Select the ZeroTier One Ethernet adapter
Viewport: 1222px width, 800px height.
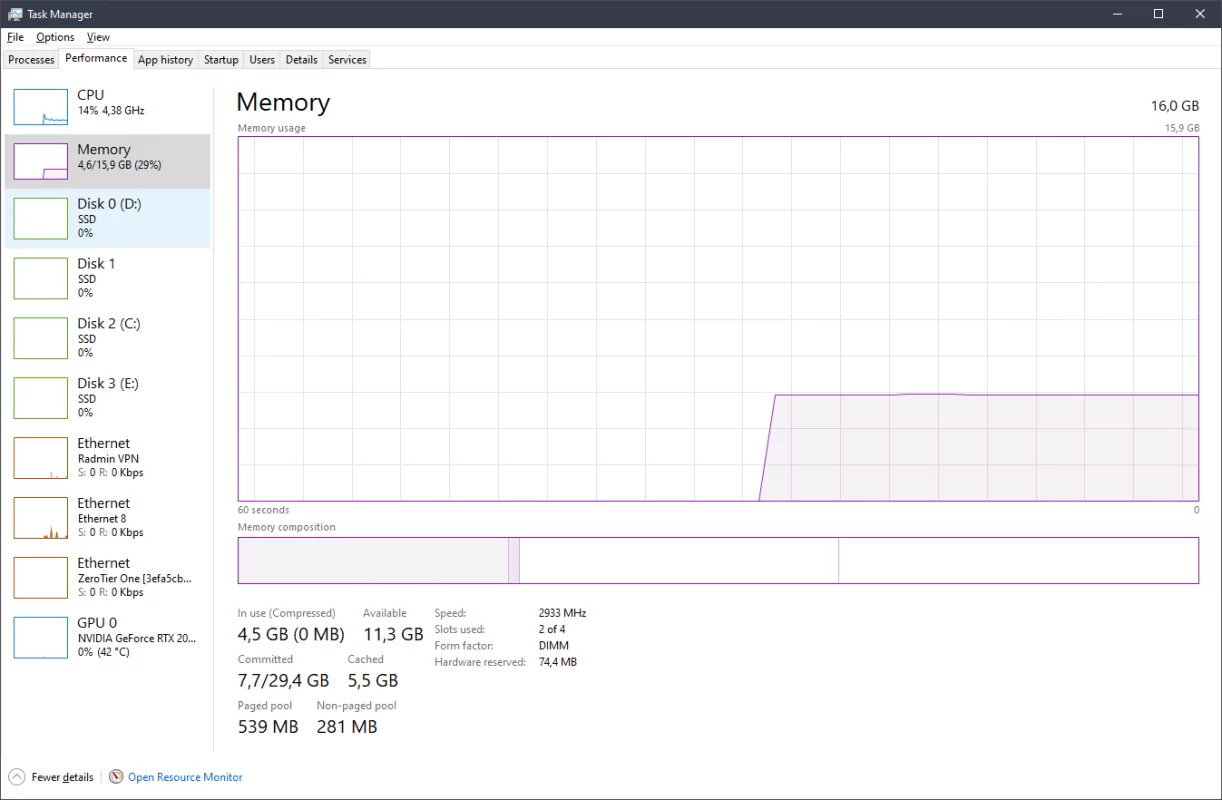(x=108, y=577)
